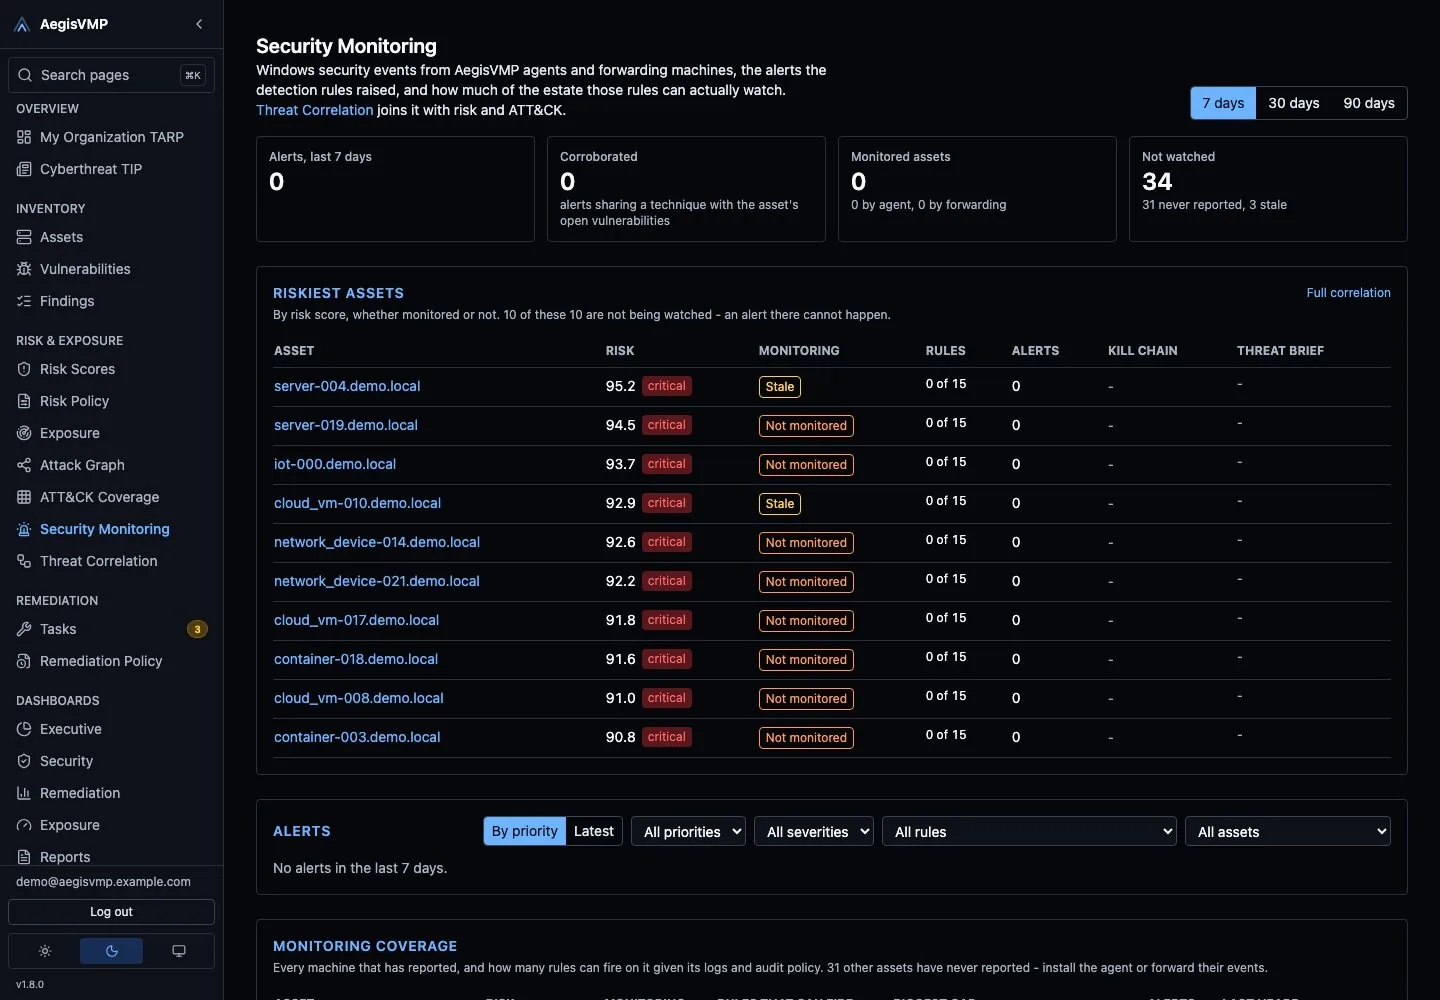Screen dimensions: 1440x1000
Task: Click the Tasks badge showing 3
Action: click(x=198, y=629)
